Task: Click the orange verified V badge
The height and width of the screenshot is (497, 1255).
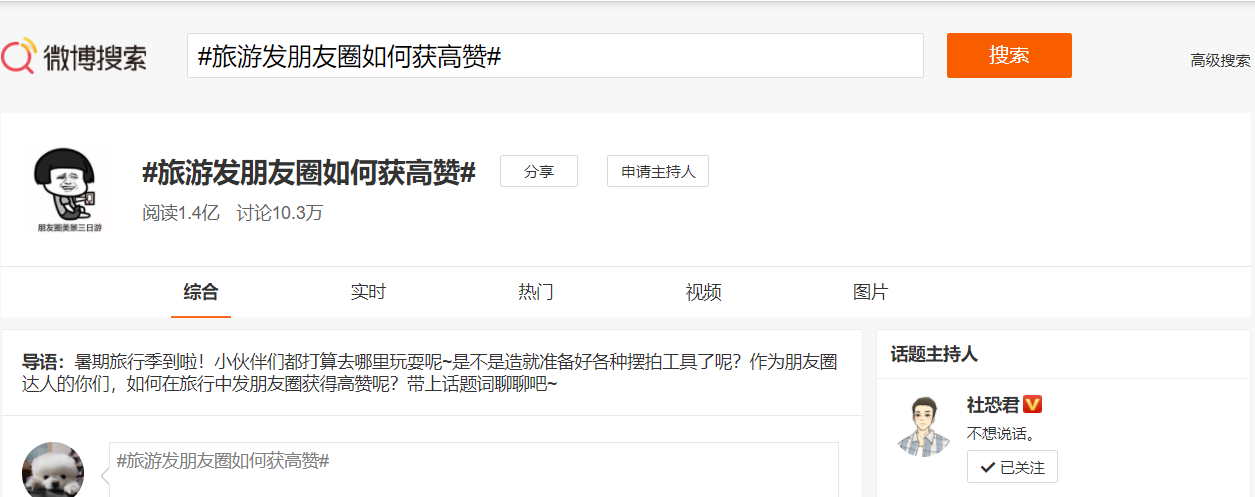Action: pyautogui.click(x=1033, y=405)
